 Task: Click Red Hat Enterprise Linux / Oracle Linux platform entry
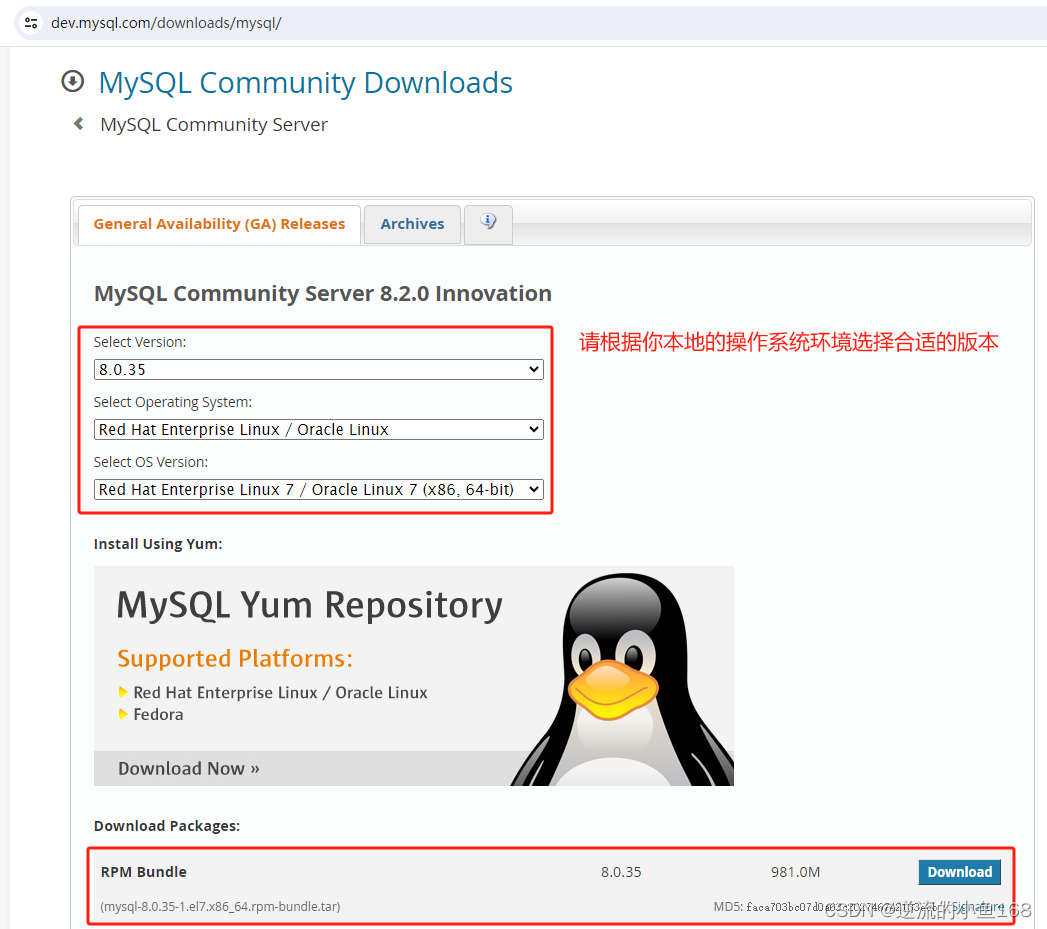pos(280,693)
